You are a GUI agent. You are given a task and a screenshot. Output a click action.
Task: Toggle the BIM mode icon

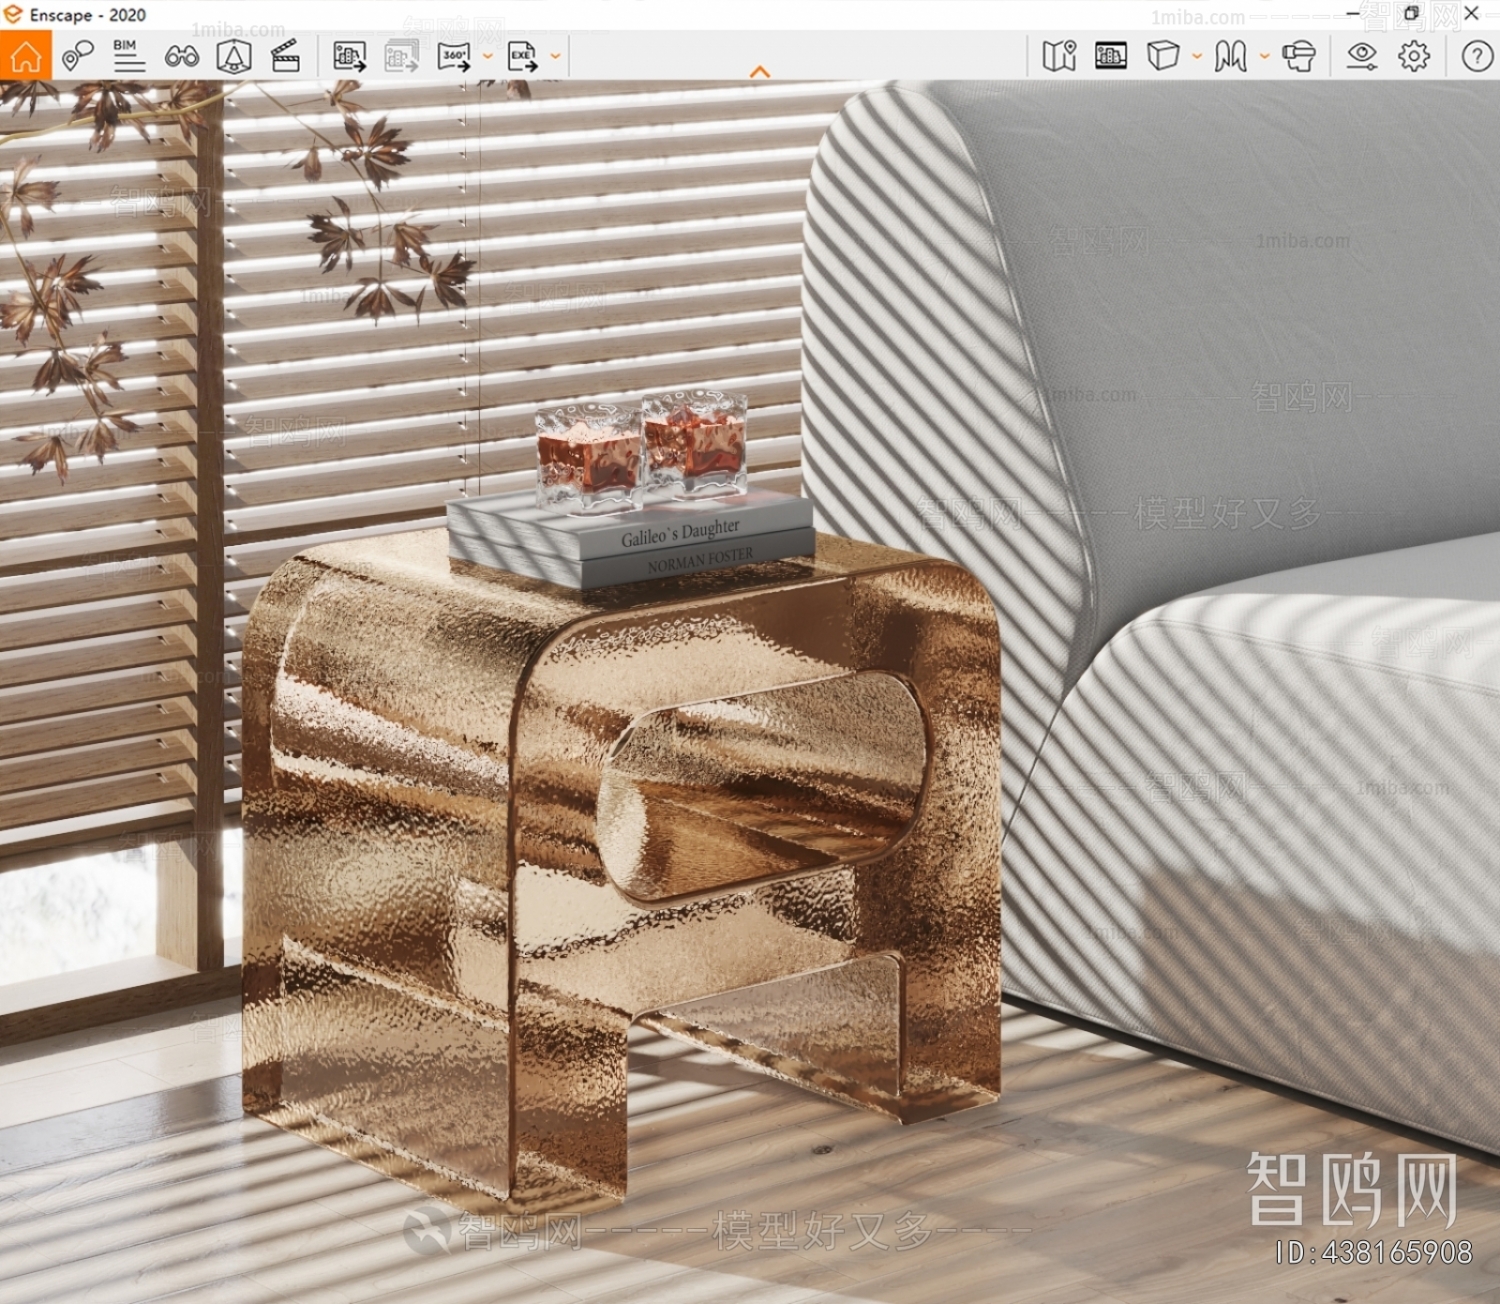(x=128, y=56)
